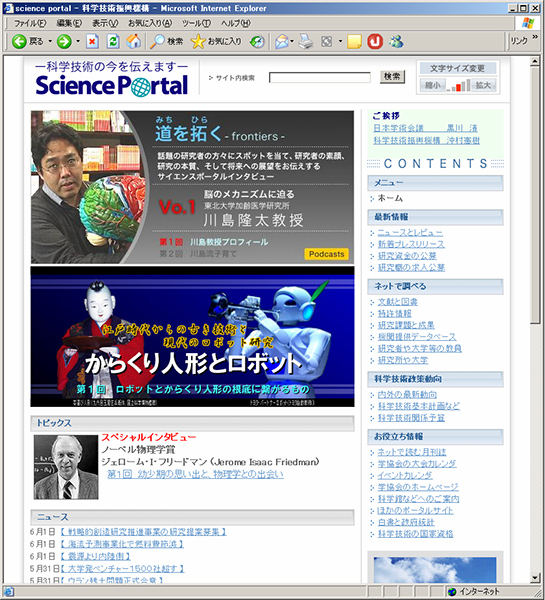Click the Jerome Friedman portrait photo
Image resolution: width=545 pixels, height=600 pixels.
66,467
